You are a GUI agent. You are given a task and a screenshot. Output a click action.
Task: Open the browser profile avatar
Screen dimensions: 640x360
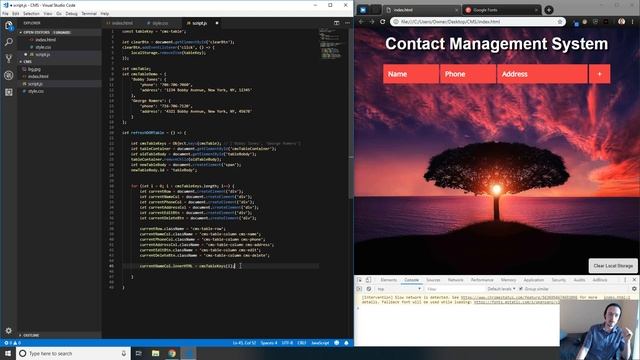[621, 22]
